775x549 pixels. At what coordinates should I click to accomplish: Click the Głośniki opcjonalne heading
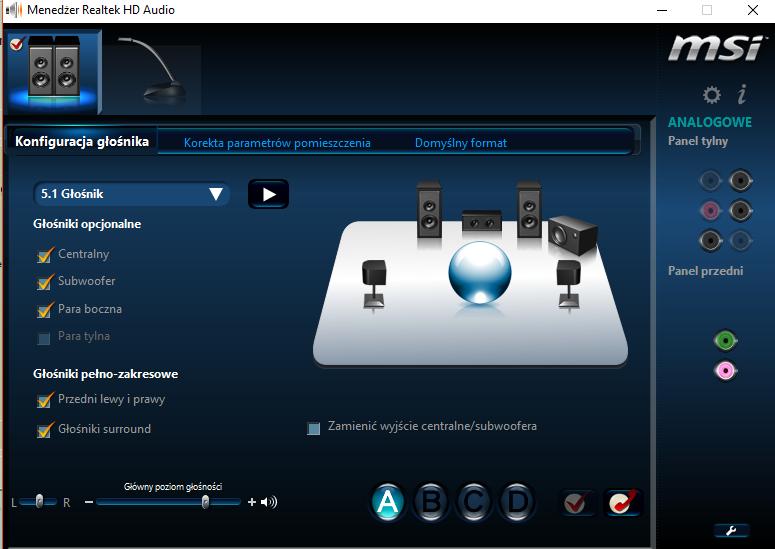coord(87,224)
